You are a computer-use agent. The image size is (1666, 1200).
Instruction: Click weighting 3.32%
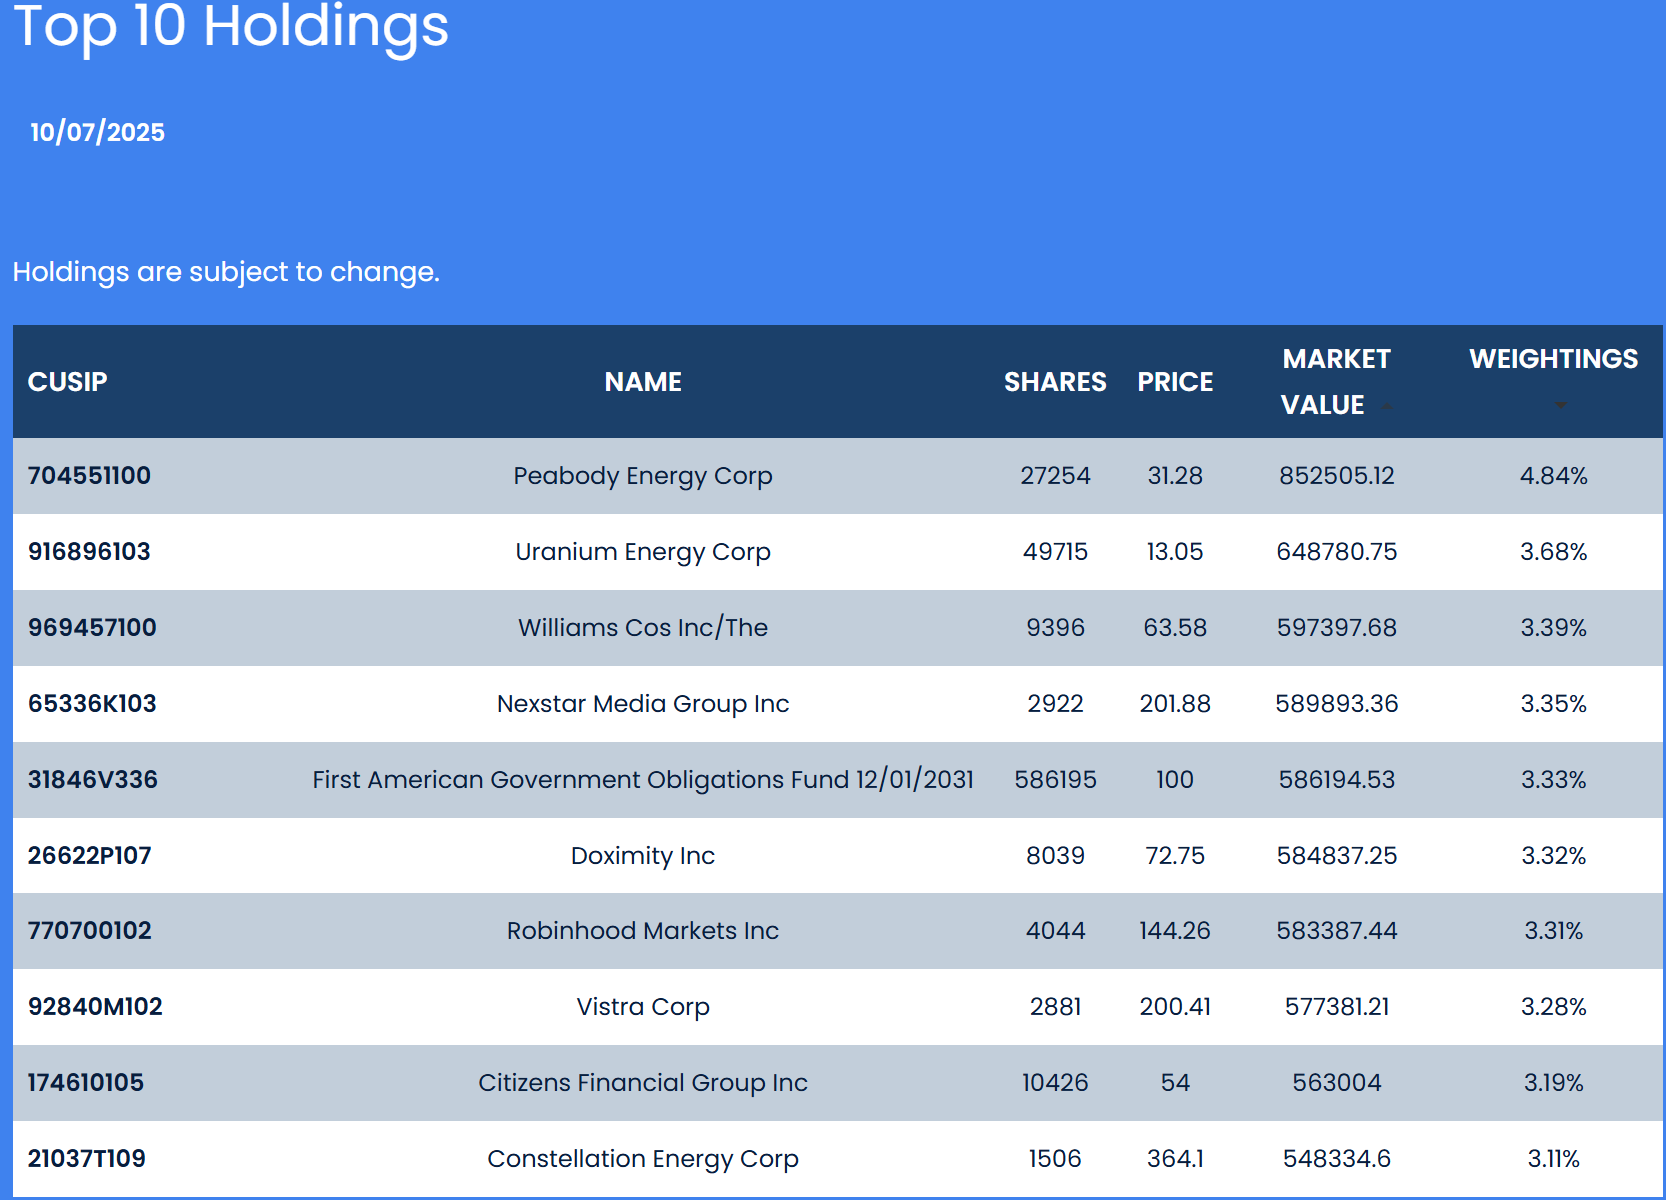(x=1554, y=856)
